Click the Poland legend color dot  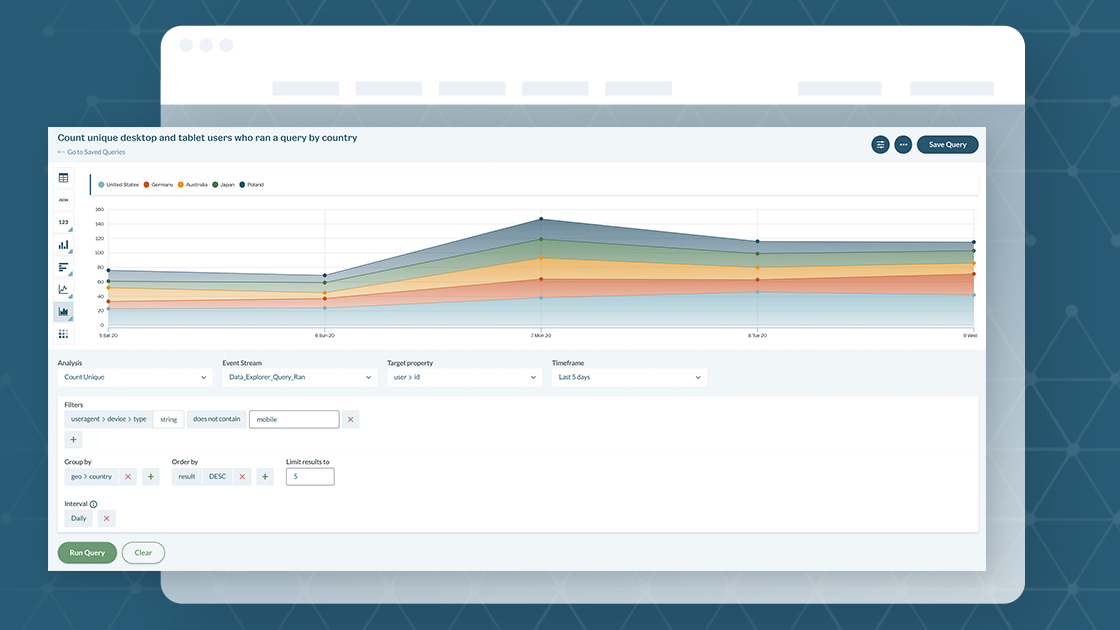[241, 184]
